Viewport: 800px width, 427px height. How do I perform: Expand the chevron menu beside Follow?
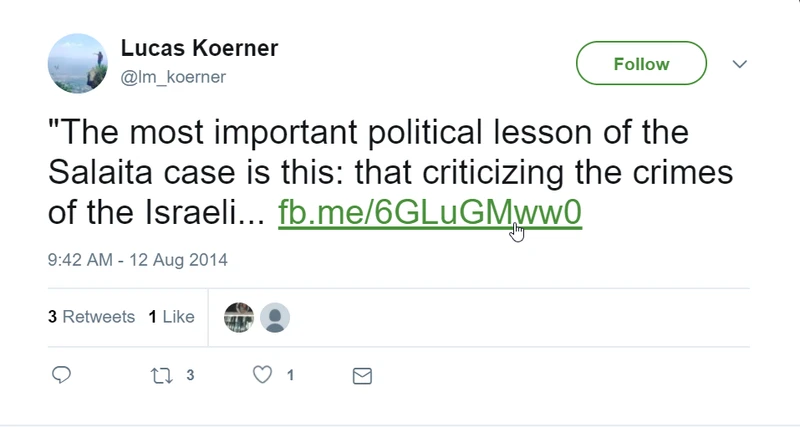pyautogui.click(x=740, y=64)
